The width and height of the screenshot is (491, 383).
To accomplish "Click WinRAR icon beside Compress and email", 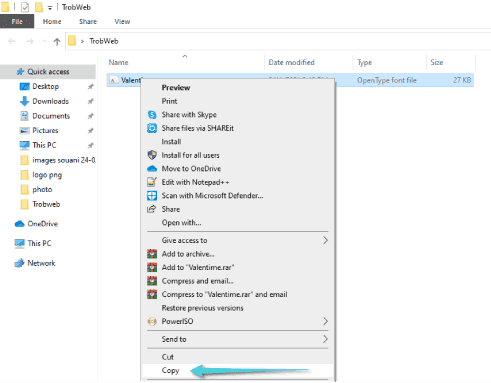I will 152,281.
